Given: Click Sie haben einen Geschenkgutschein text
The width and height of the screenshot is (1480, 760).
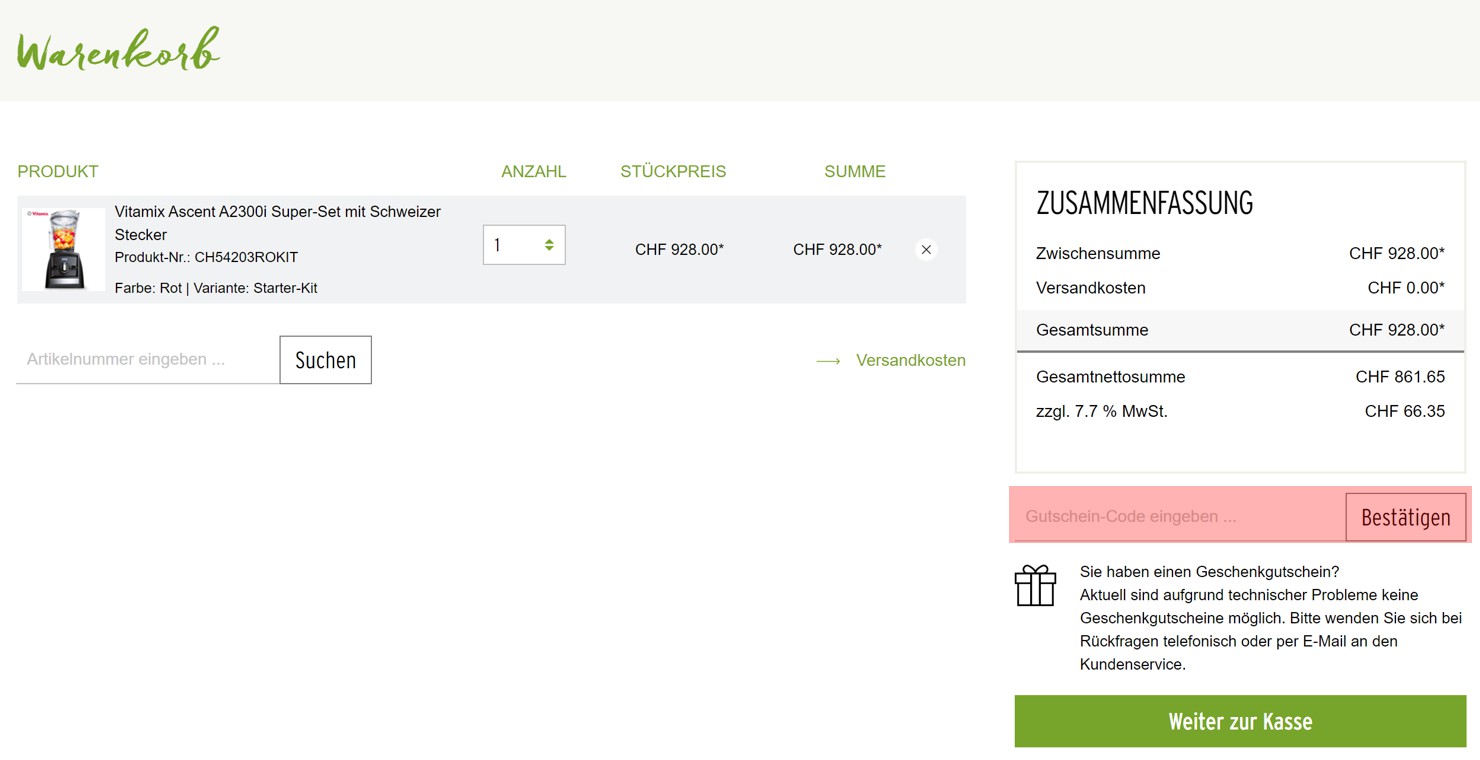Looking at the screenshot, I should [x=1209, y=572].
